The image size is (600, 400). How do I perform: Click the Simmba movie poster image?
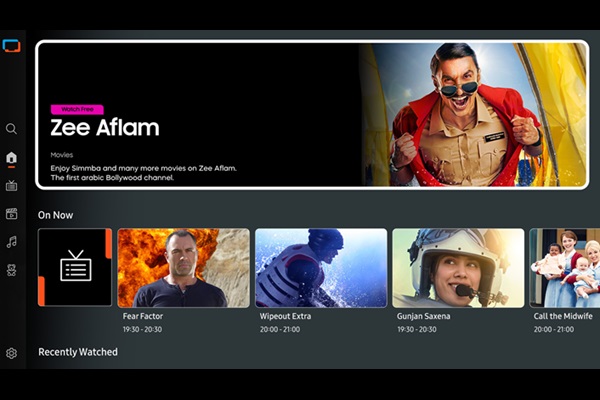[473, 114]
